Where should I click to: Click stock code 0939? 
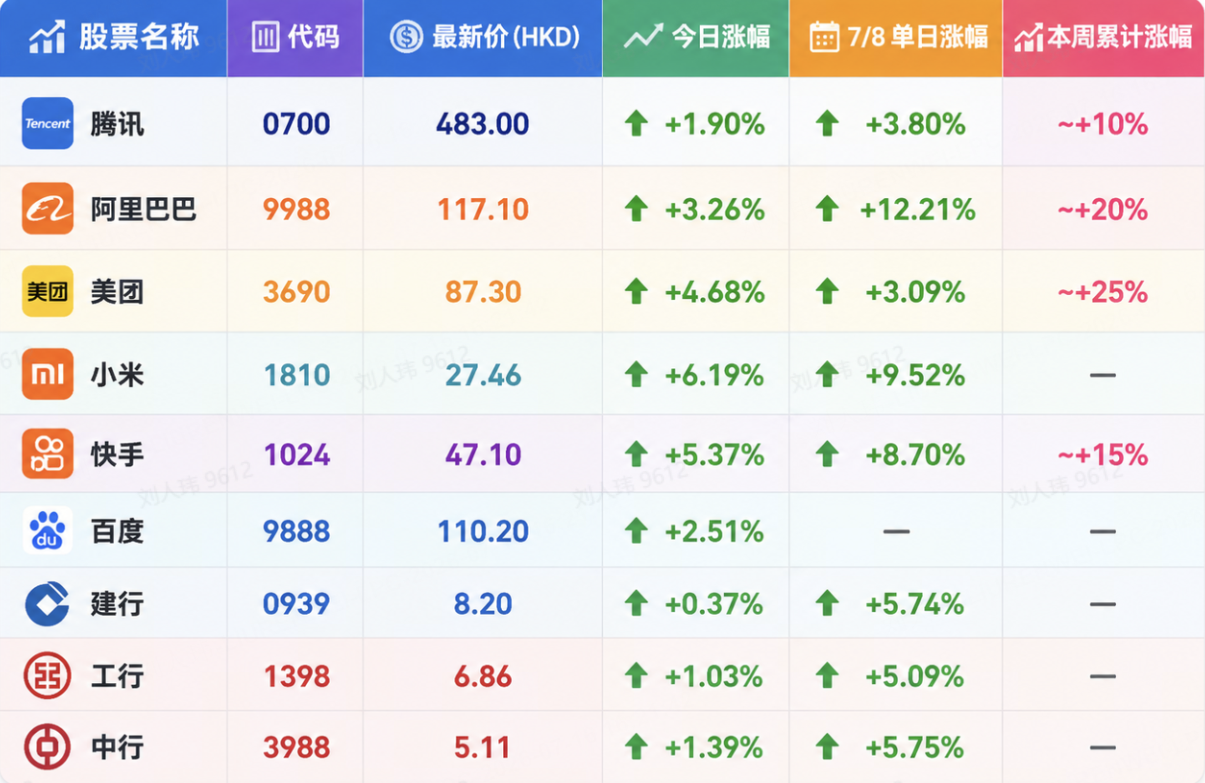[296, 604]
